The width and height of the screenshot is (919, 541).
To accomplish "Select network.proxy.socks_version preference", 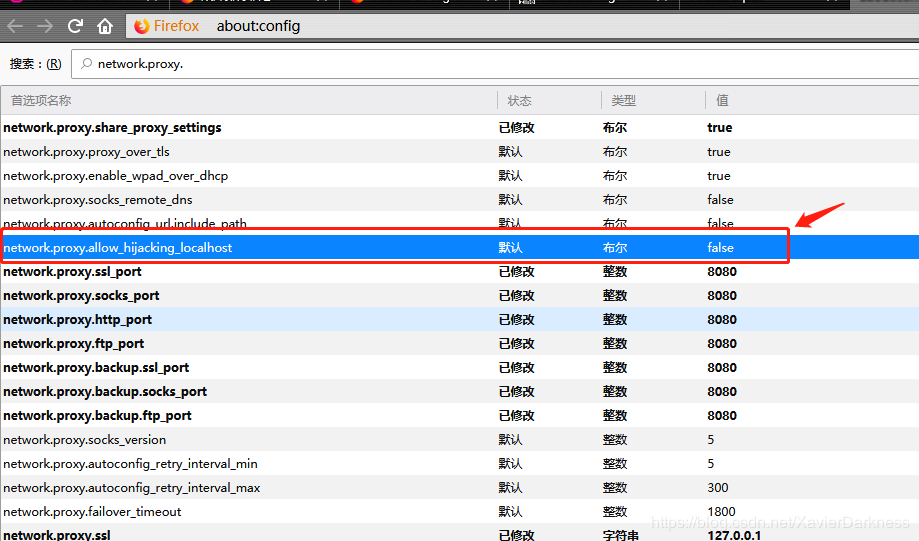I will pos(460,440).
